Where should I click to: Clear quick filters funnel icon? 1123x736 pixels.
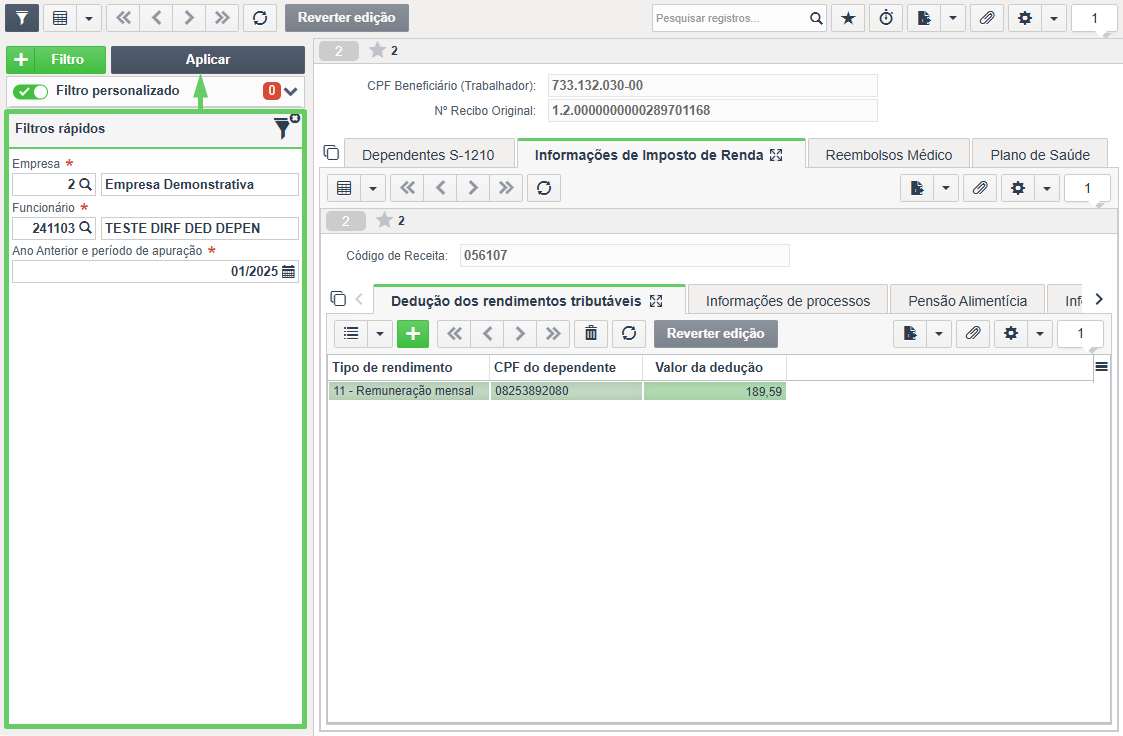coord(285,127)
